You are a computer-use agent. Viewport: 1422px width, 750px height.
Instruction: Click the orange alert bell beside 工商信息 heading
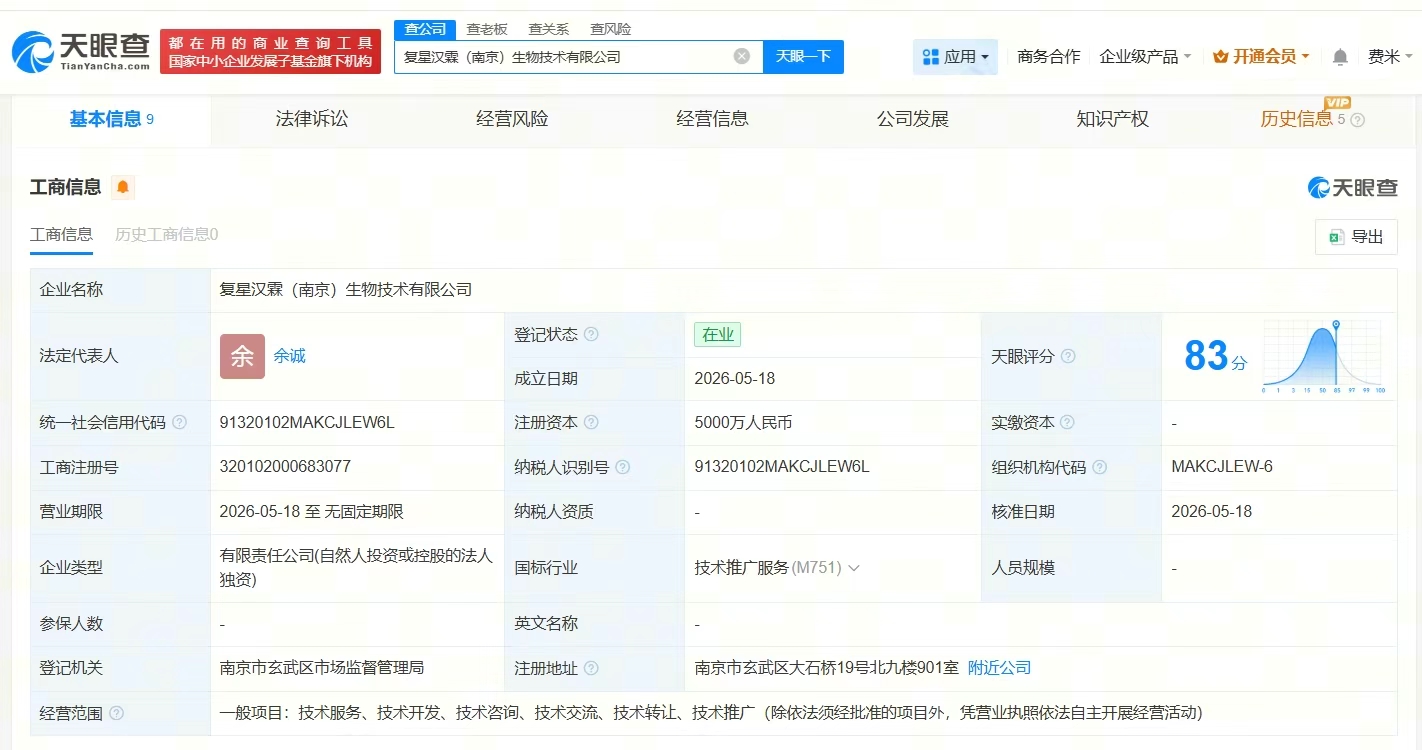point(123,187)
